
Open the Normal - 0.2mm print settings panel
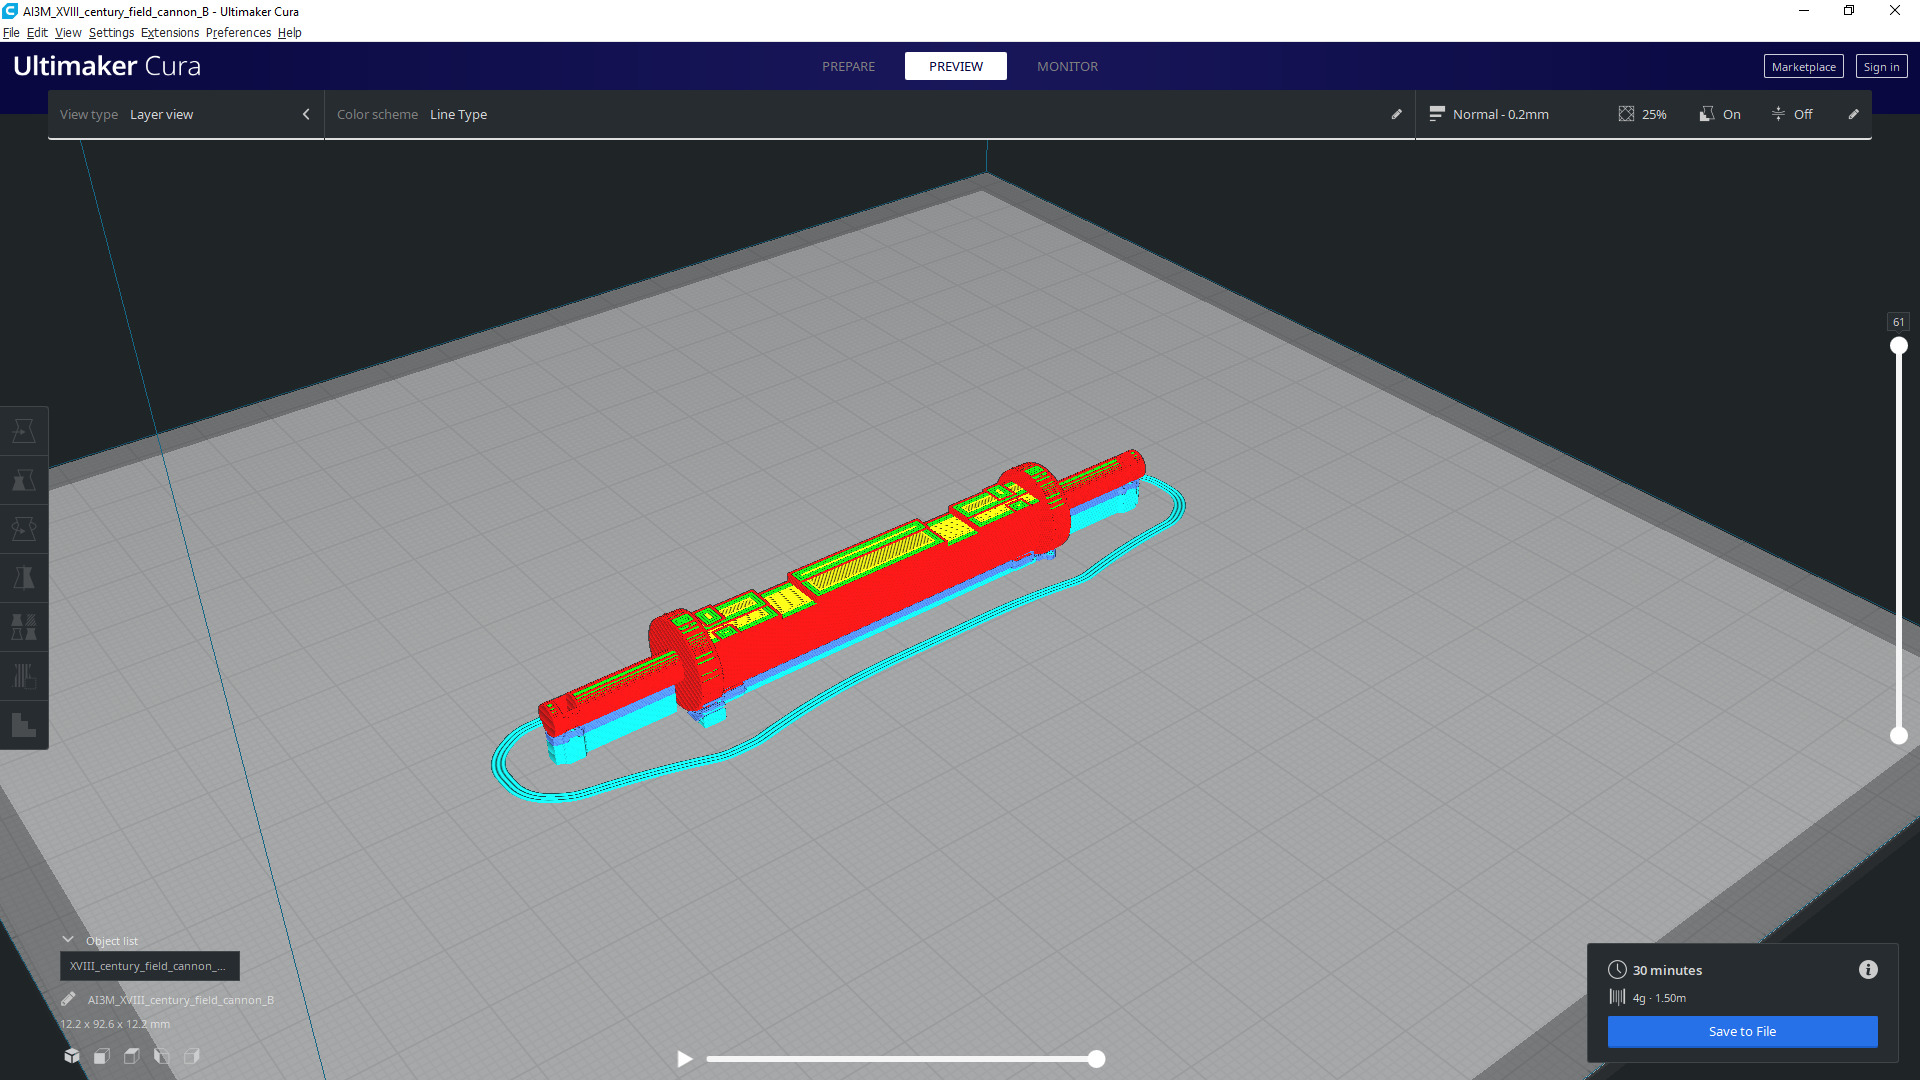click(1500, 115)
